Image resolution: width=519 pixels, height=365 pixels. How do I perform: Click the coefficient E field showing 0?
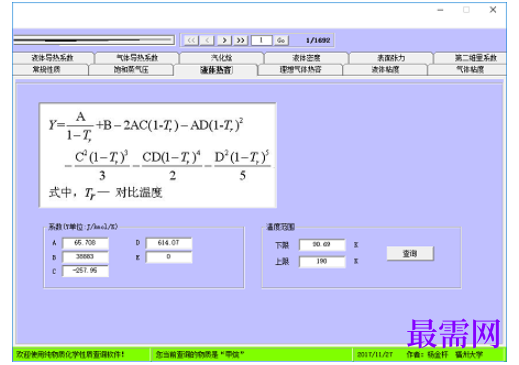(169, 257)
